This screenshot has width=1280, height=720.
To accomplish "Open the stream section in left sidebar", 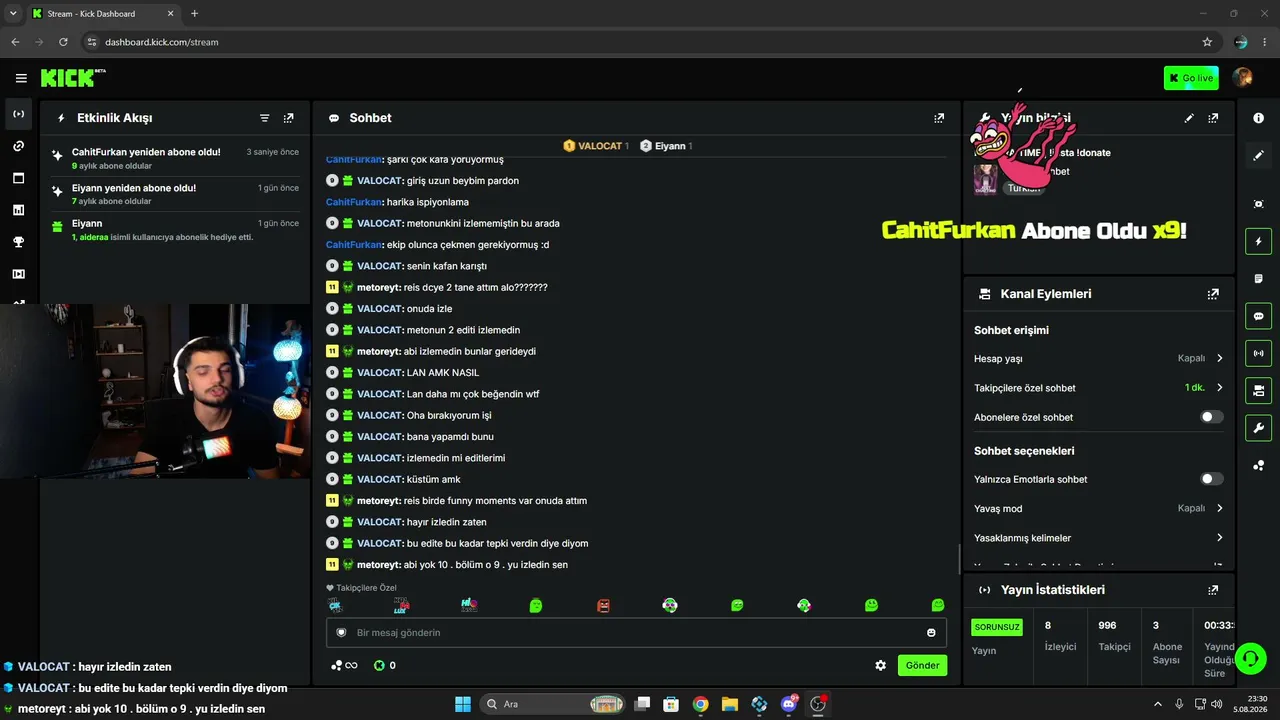I will (19, 114).
